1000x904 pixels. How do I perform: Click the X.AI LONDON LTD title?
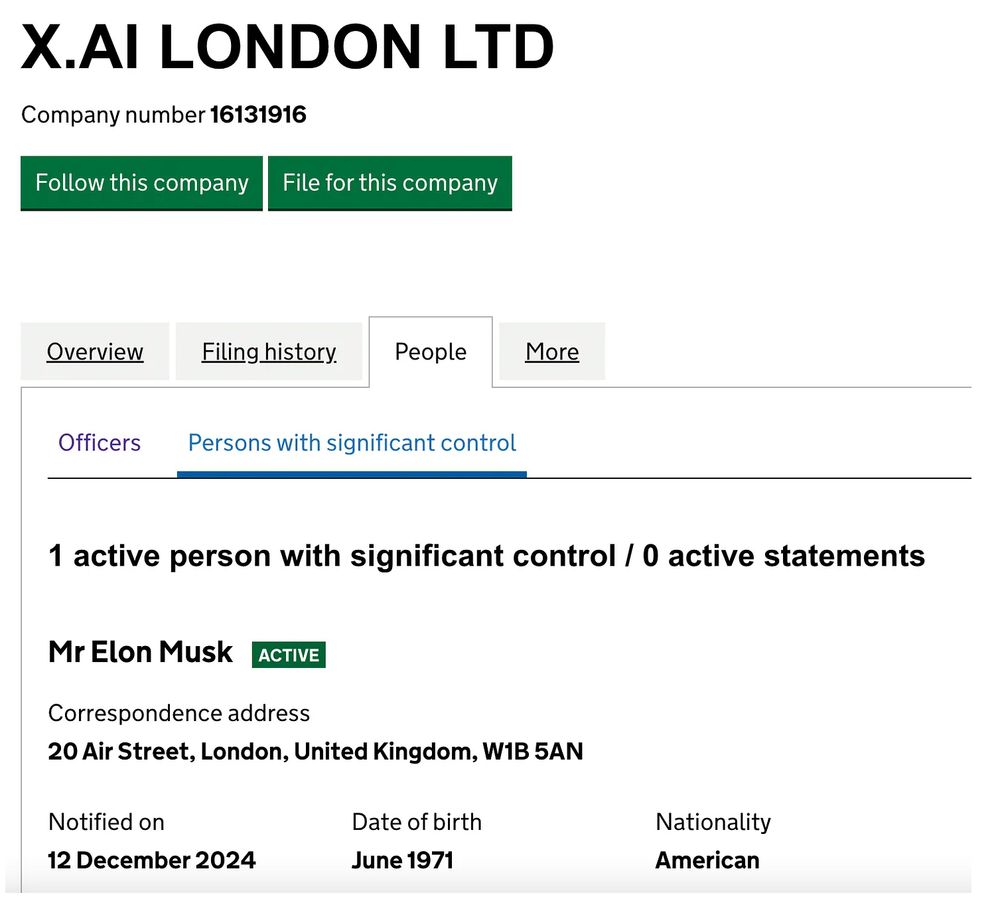click(x=287, y=47)
